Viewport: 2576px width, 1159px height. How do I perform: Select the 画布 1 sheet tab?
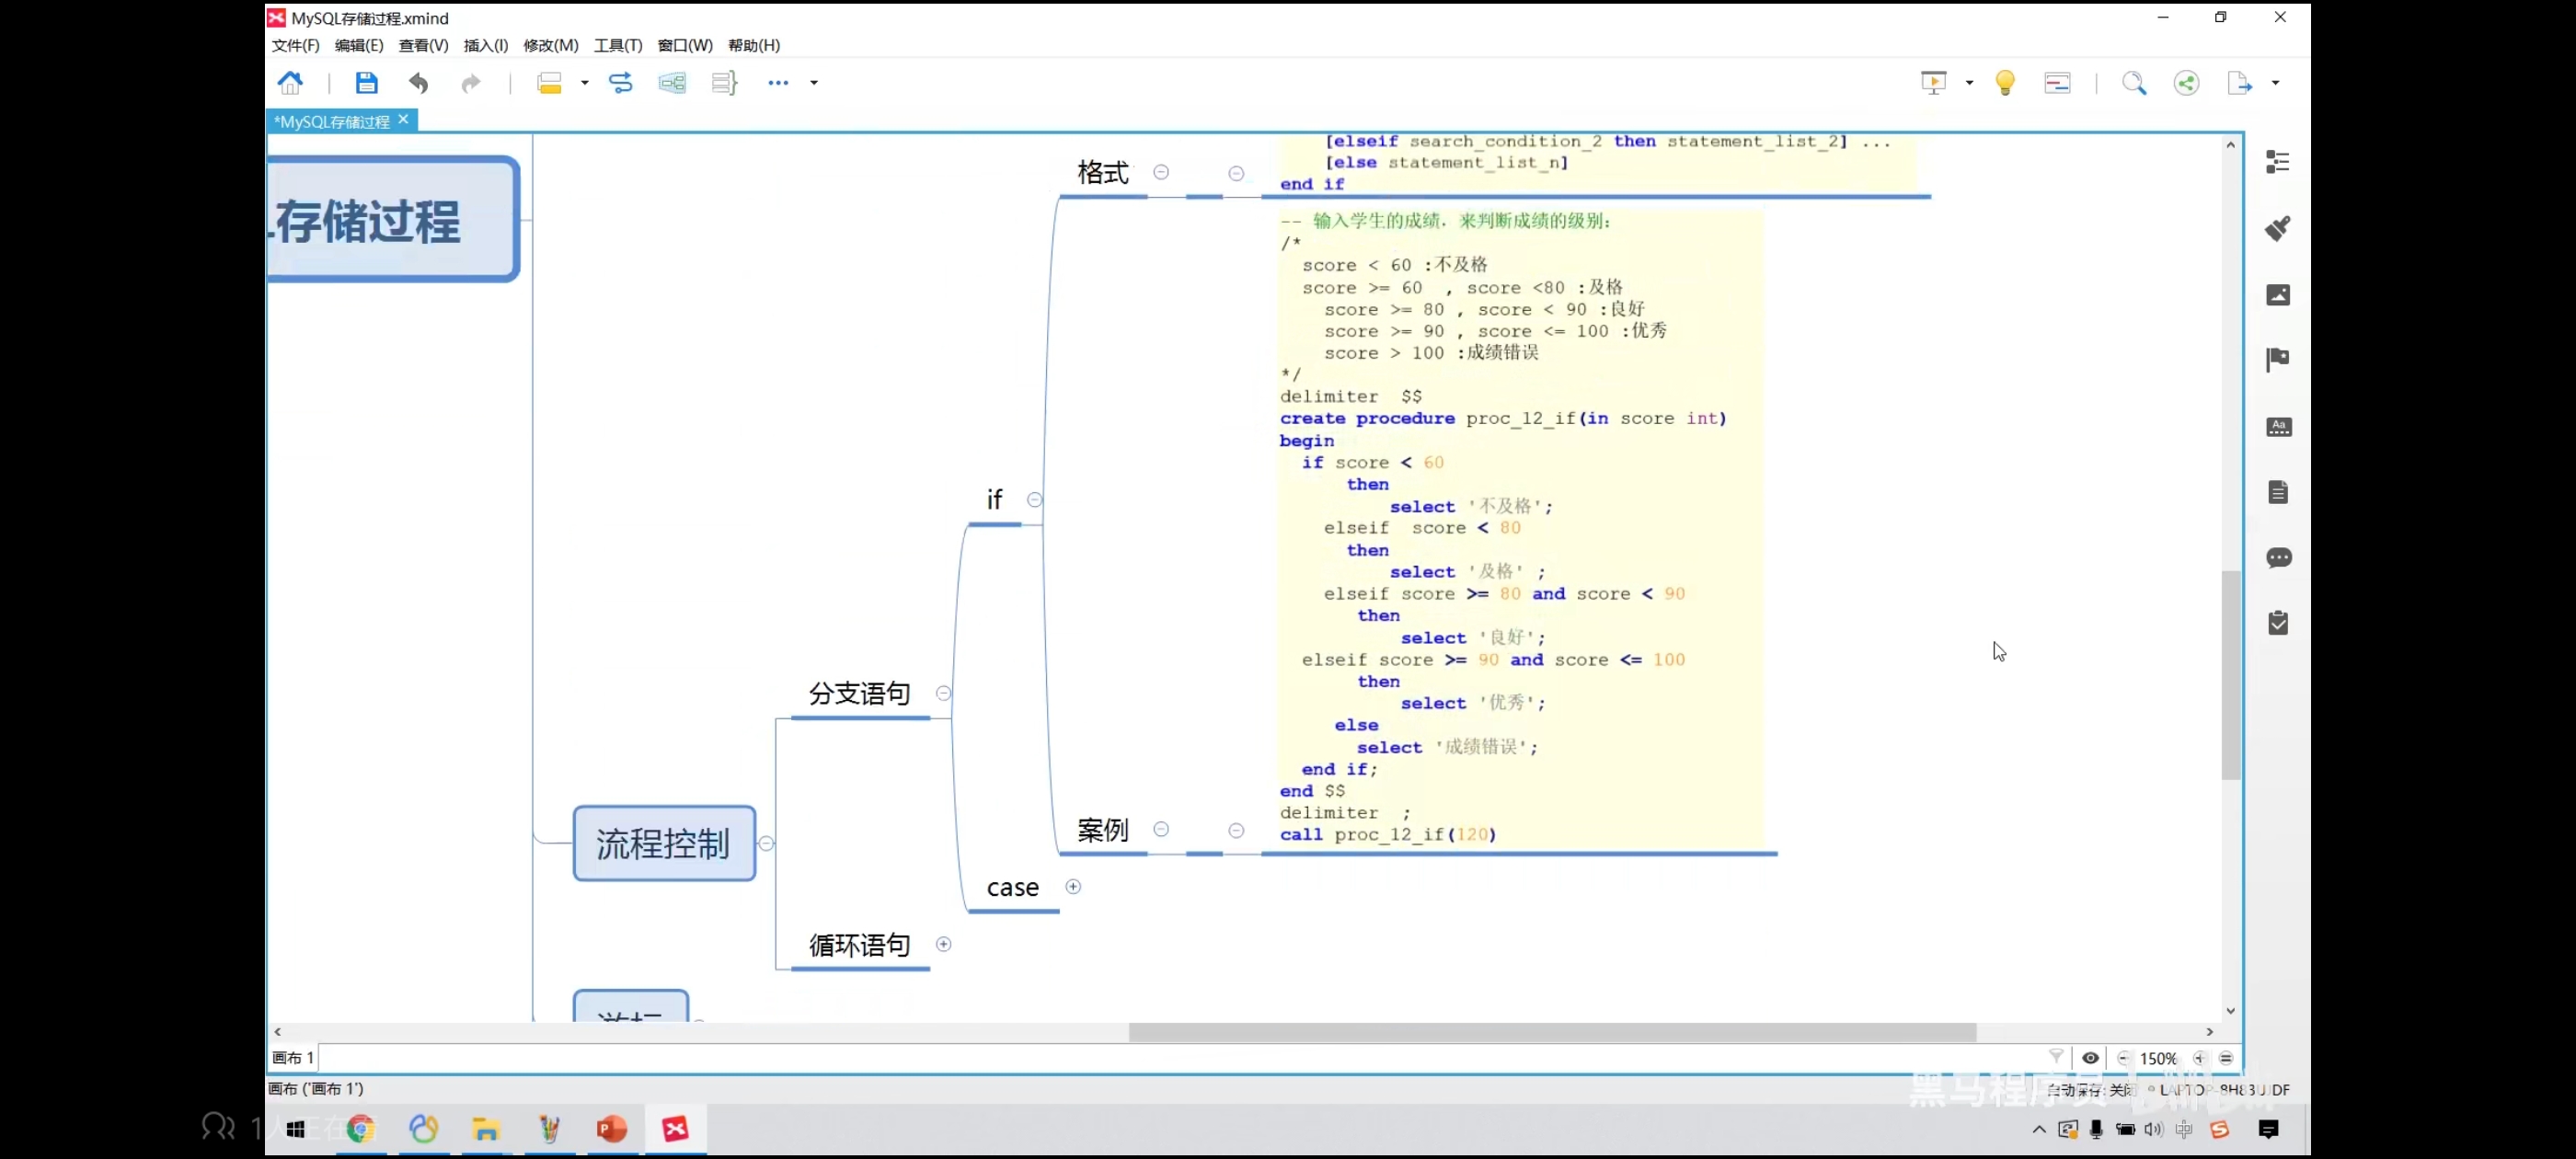coord(293,1058)
